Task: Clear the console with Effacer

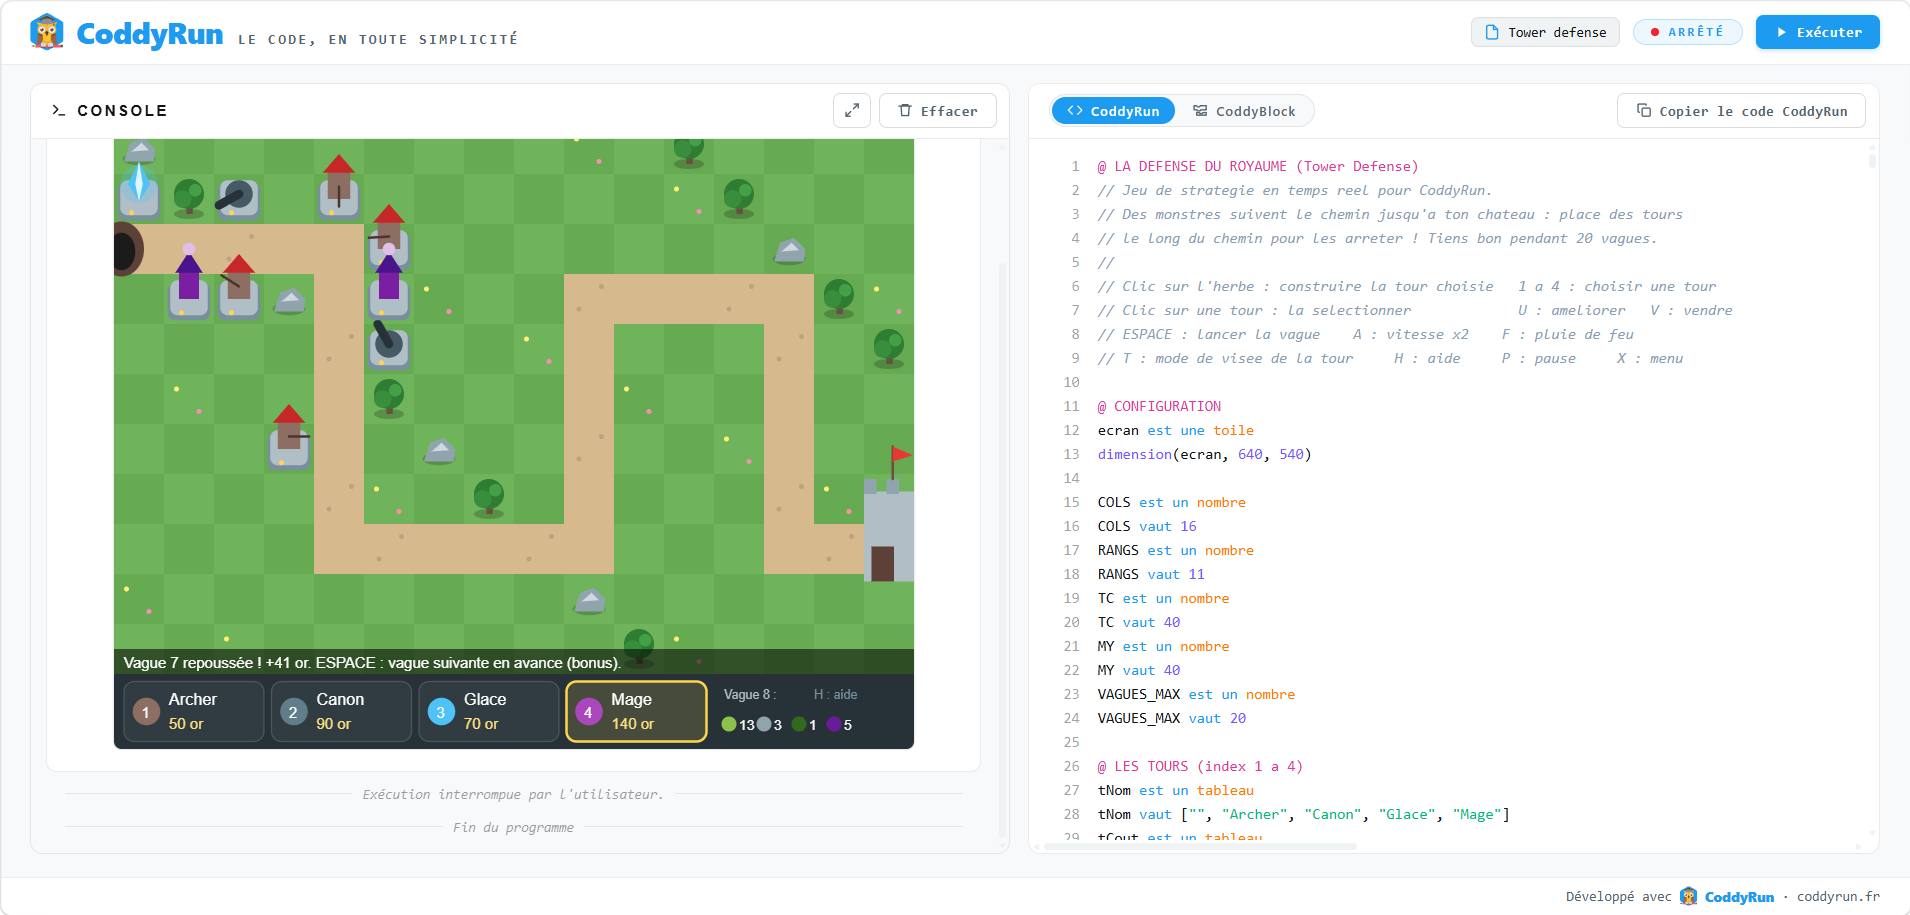Action: [937, 111]
